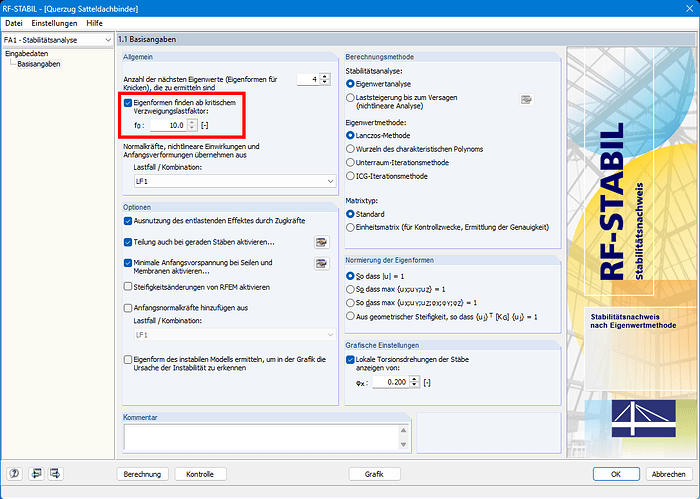The image size is (700, 499).
Task: Choose Wurzeln des charakteristischen Polynoms method
Action: coord(350,149)
